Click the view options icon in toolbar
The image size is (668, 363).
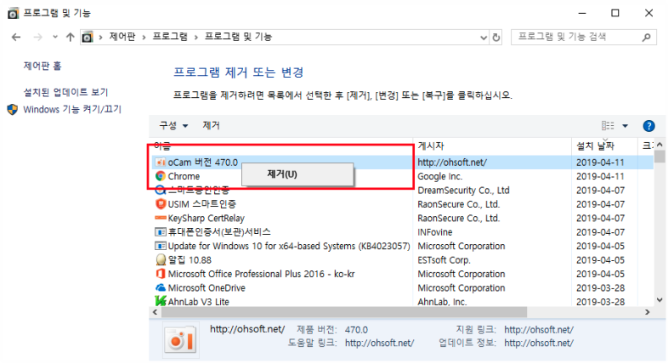(x=608, y=126)
